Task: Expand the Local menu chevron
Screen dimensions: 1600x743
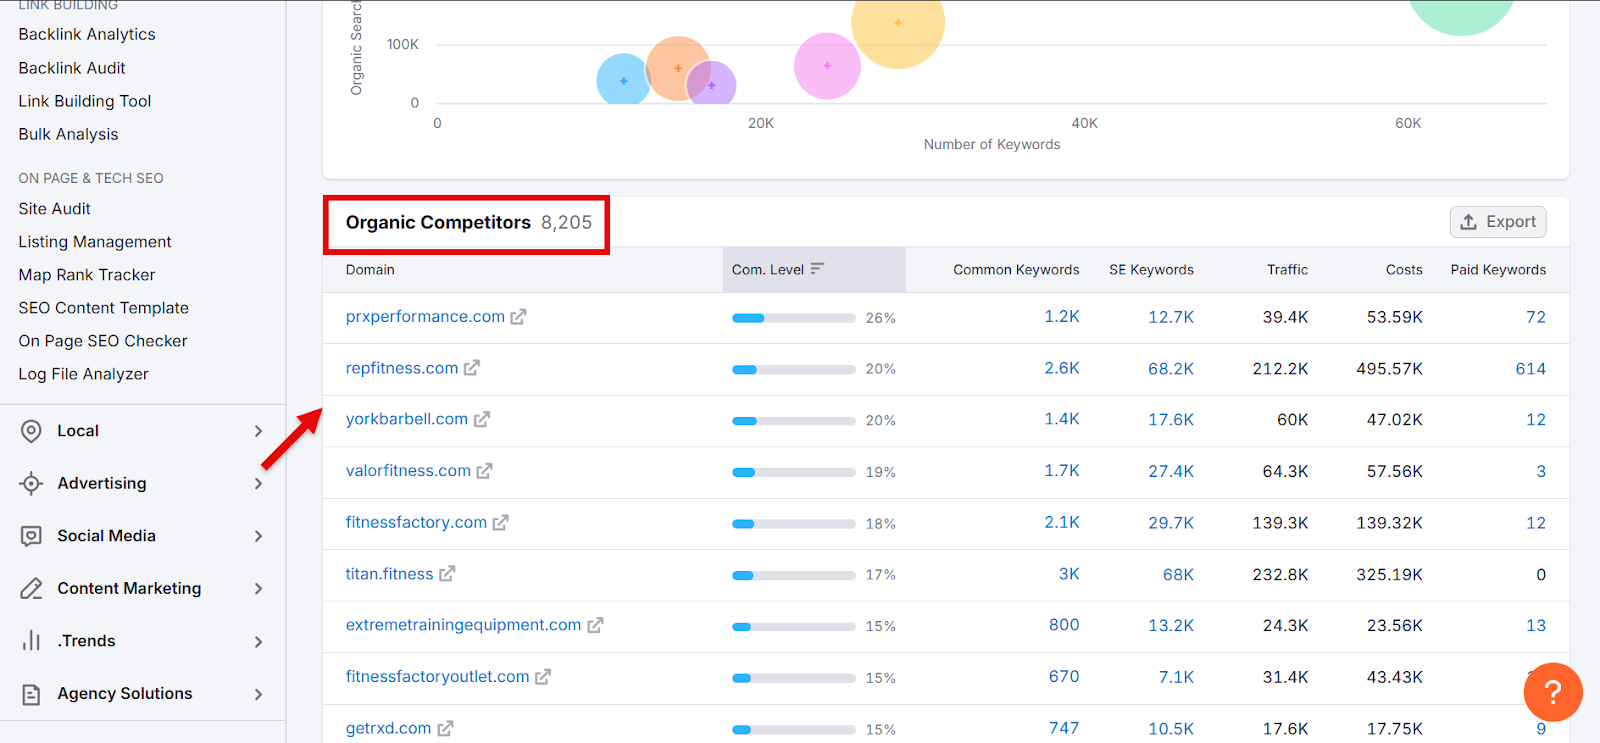Action: click(258, 431)
